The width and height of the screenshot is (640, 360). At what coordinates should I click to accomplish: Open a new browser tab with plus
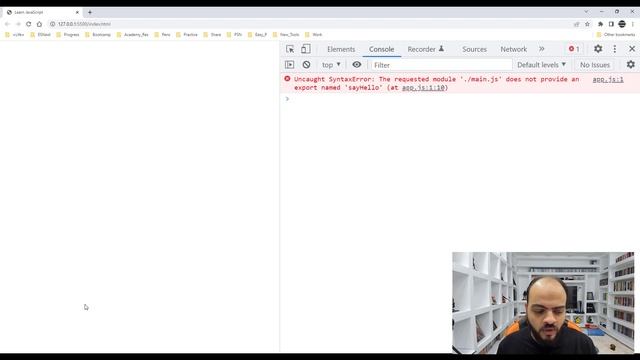pos(90,12)
